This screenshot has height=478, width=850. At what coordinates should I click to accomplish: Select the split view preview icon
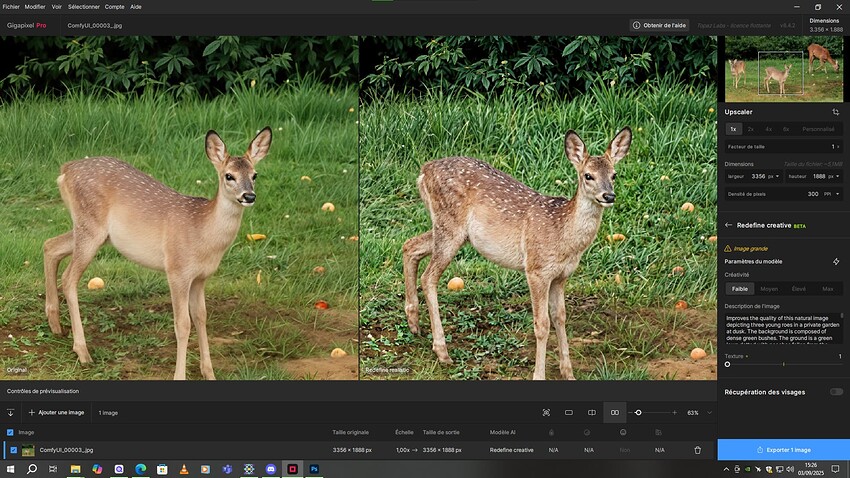tap(592, 412)
